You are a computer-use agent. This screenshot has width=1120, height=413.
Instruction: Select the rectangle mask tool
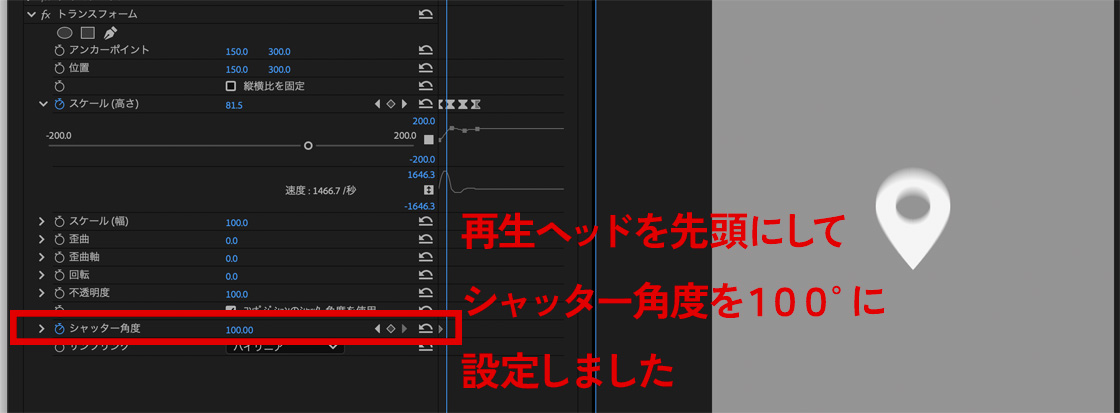click(87, 32)
